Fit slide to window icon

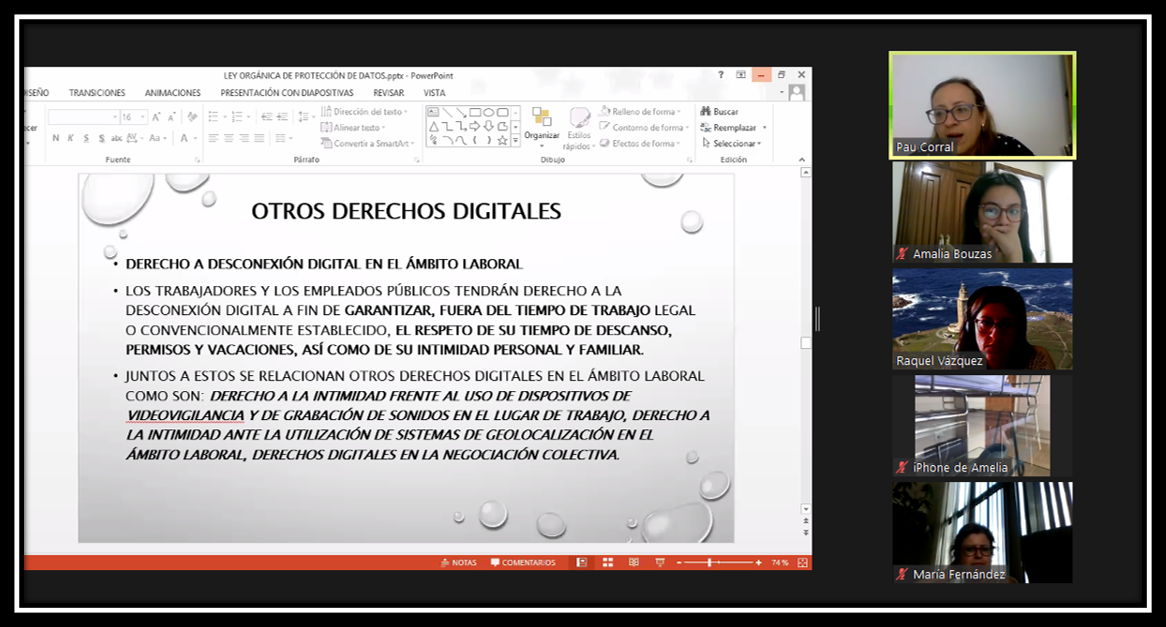pos(802,563)
